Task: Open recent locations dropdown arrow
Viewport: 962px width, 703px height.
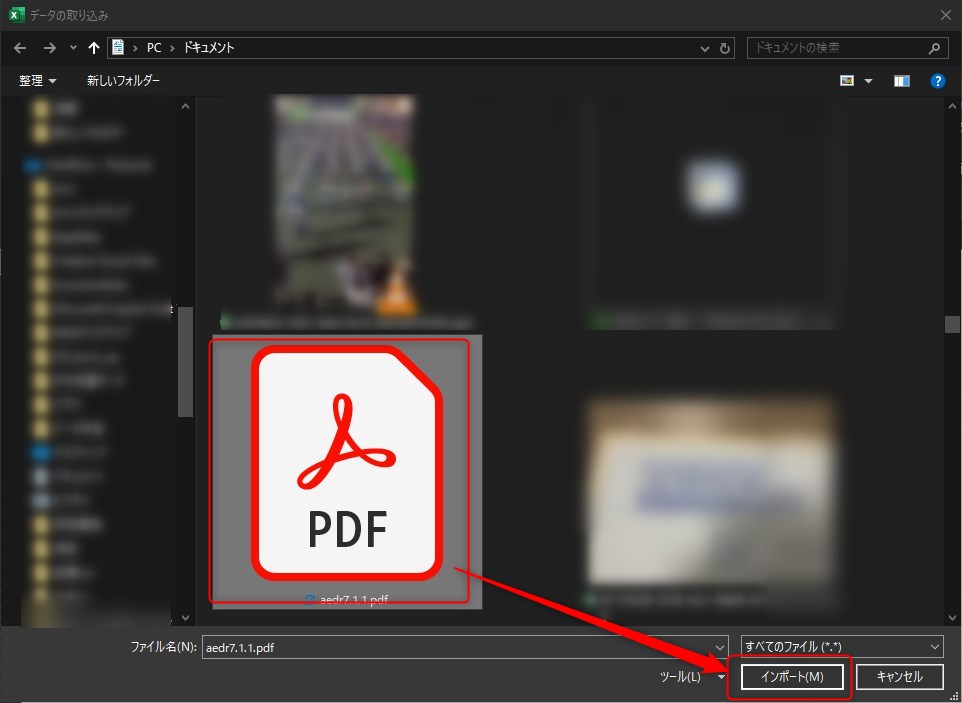Action: [73, 48]
